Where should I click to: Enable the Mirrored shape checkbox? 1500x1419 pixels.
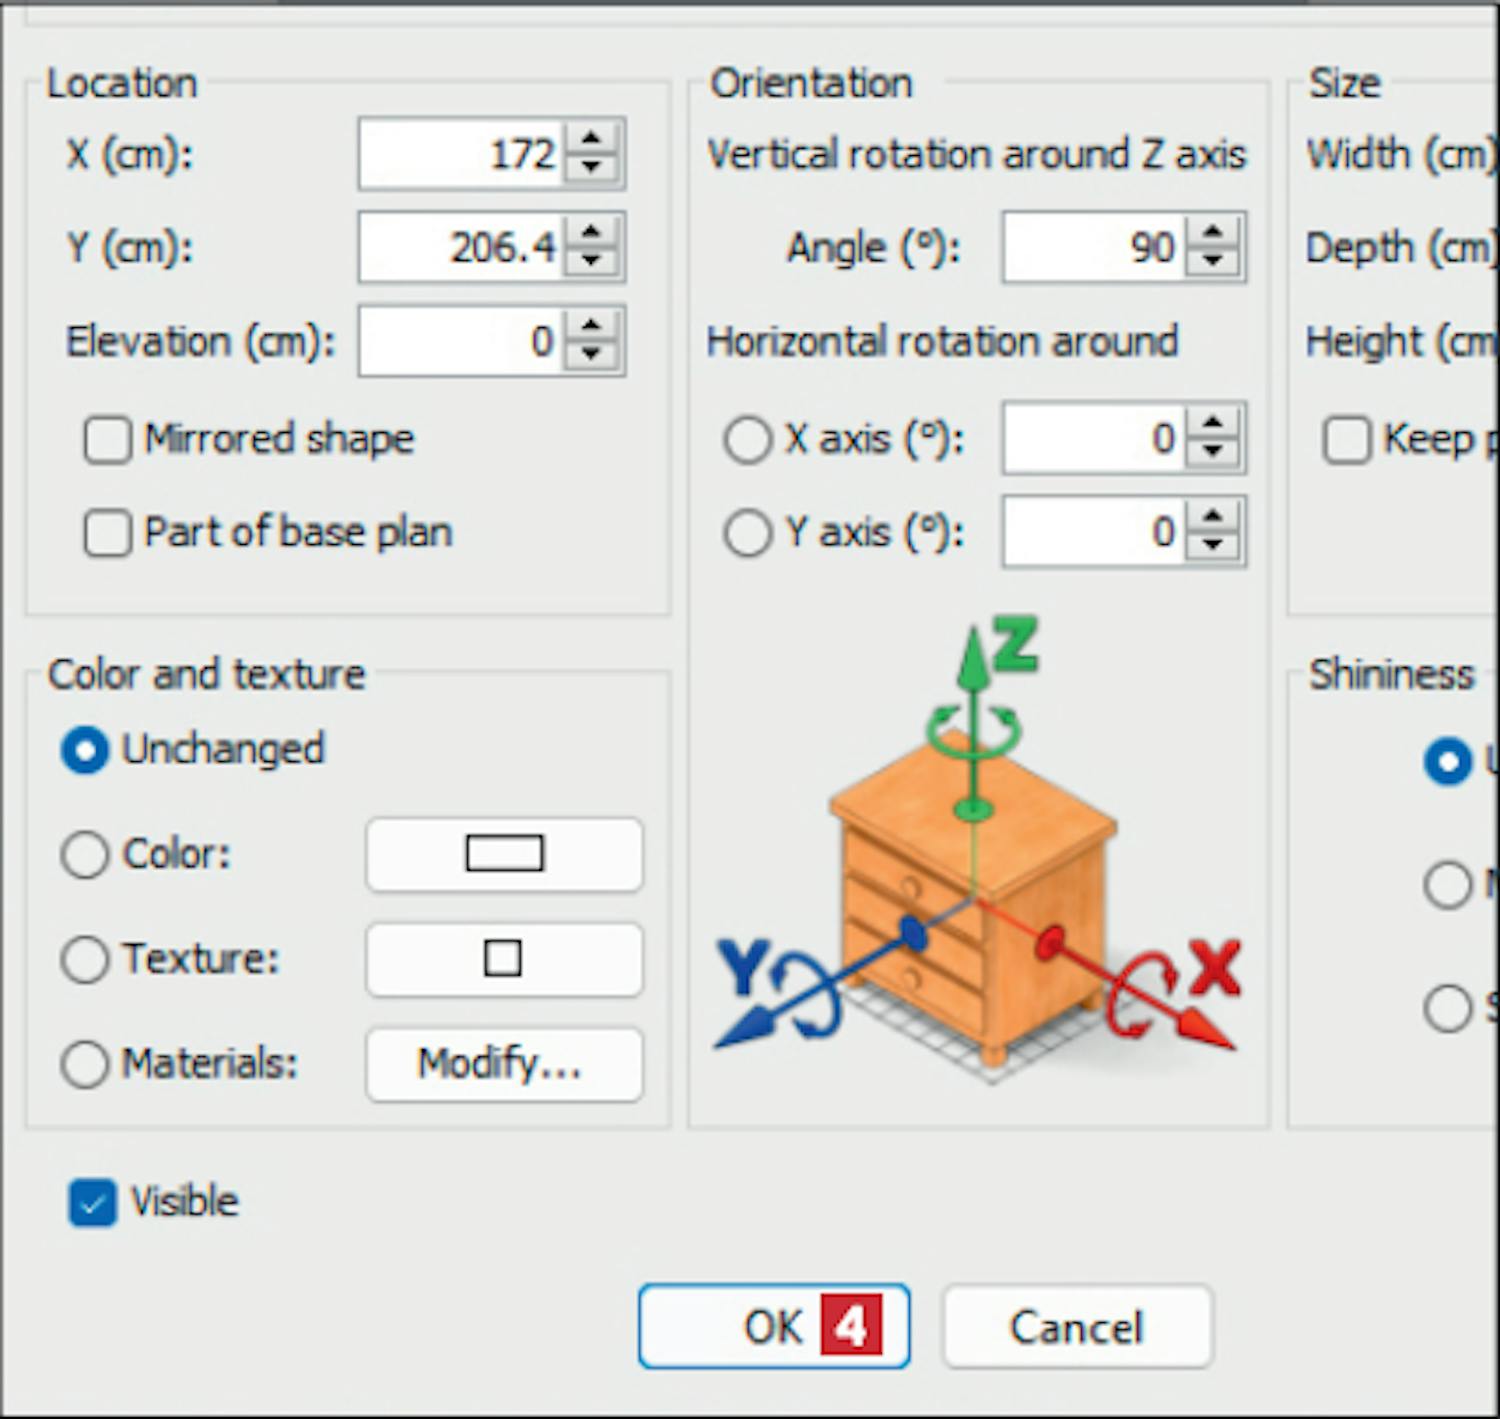click(108, 440)
